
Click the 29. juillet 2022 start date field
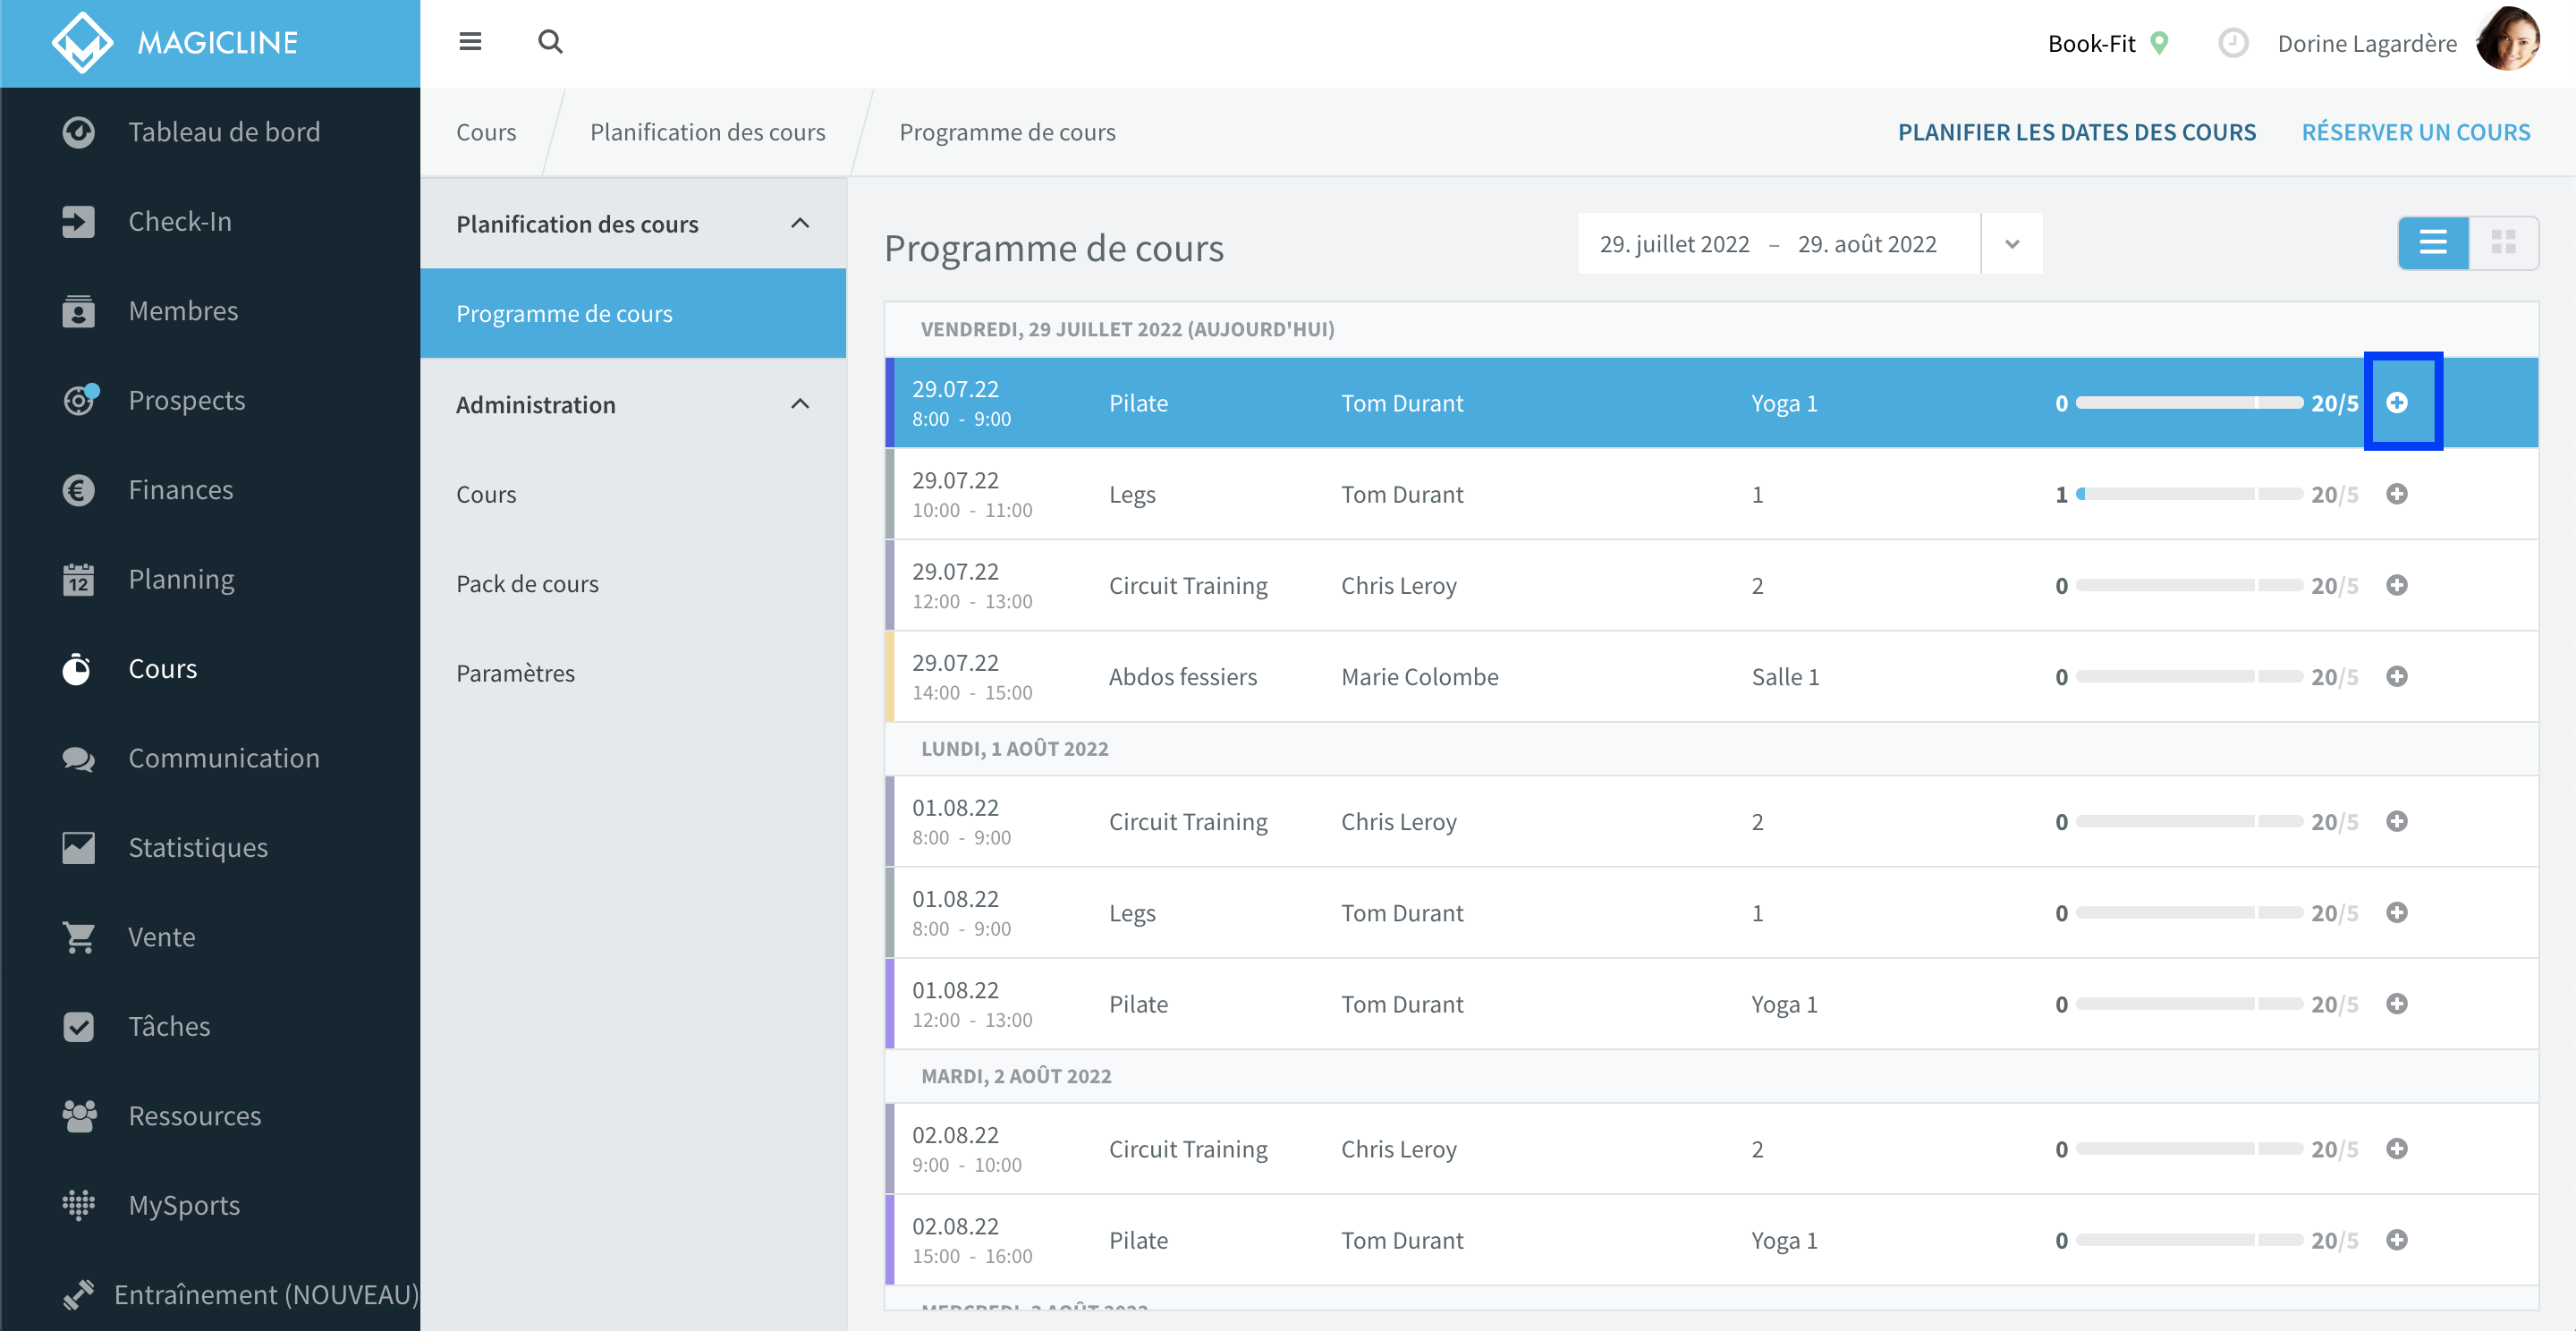(x=1675, y=244)
